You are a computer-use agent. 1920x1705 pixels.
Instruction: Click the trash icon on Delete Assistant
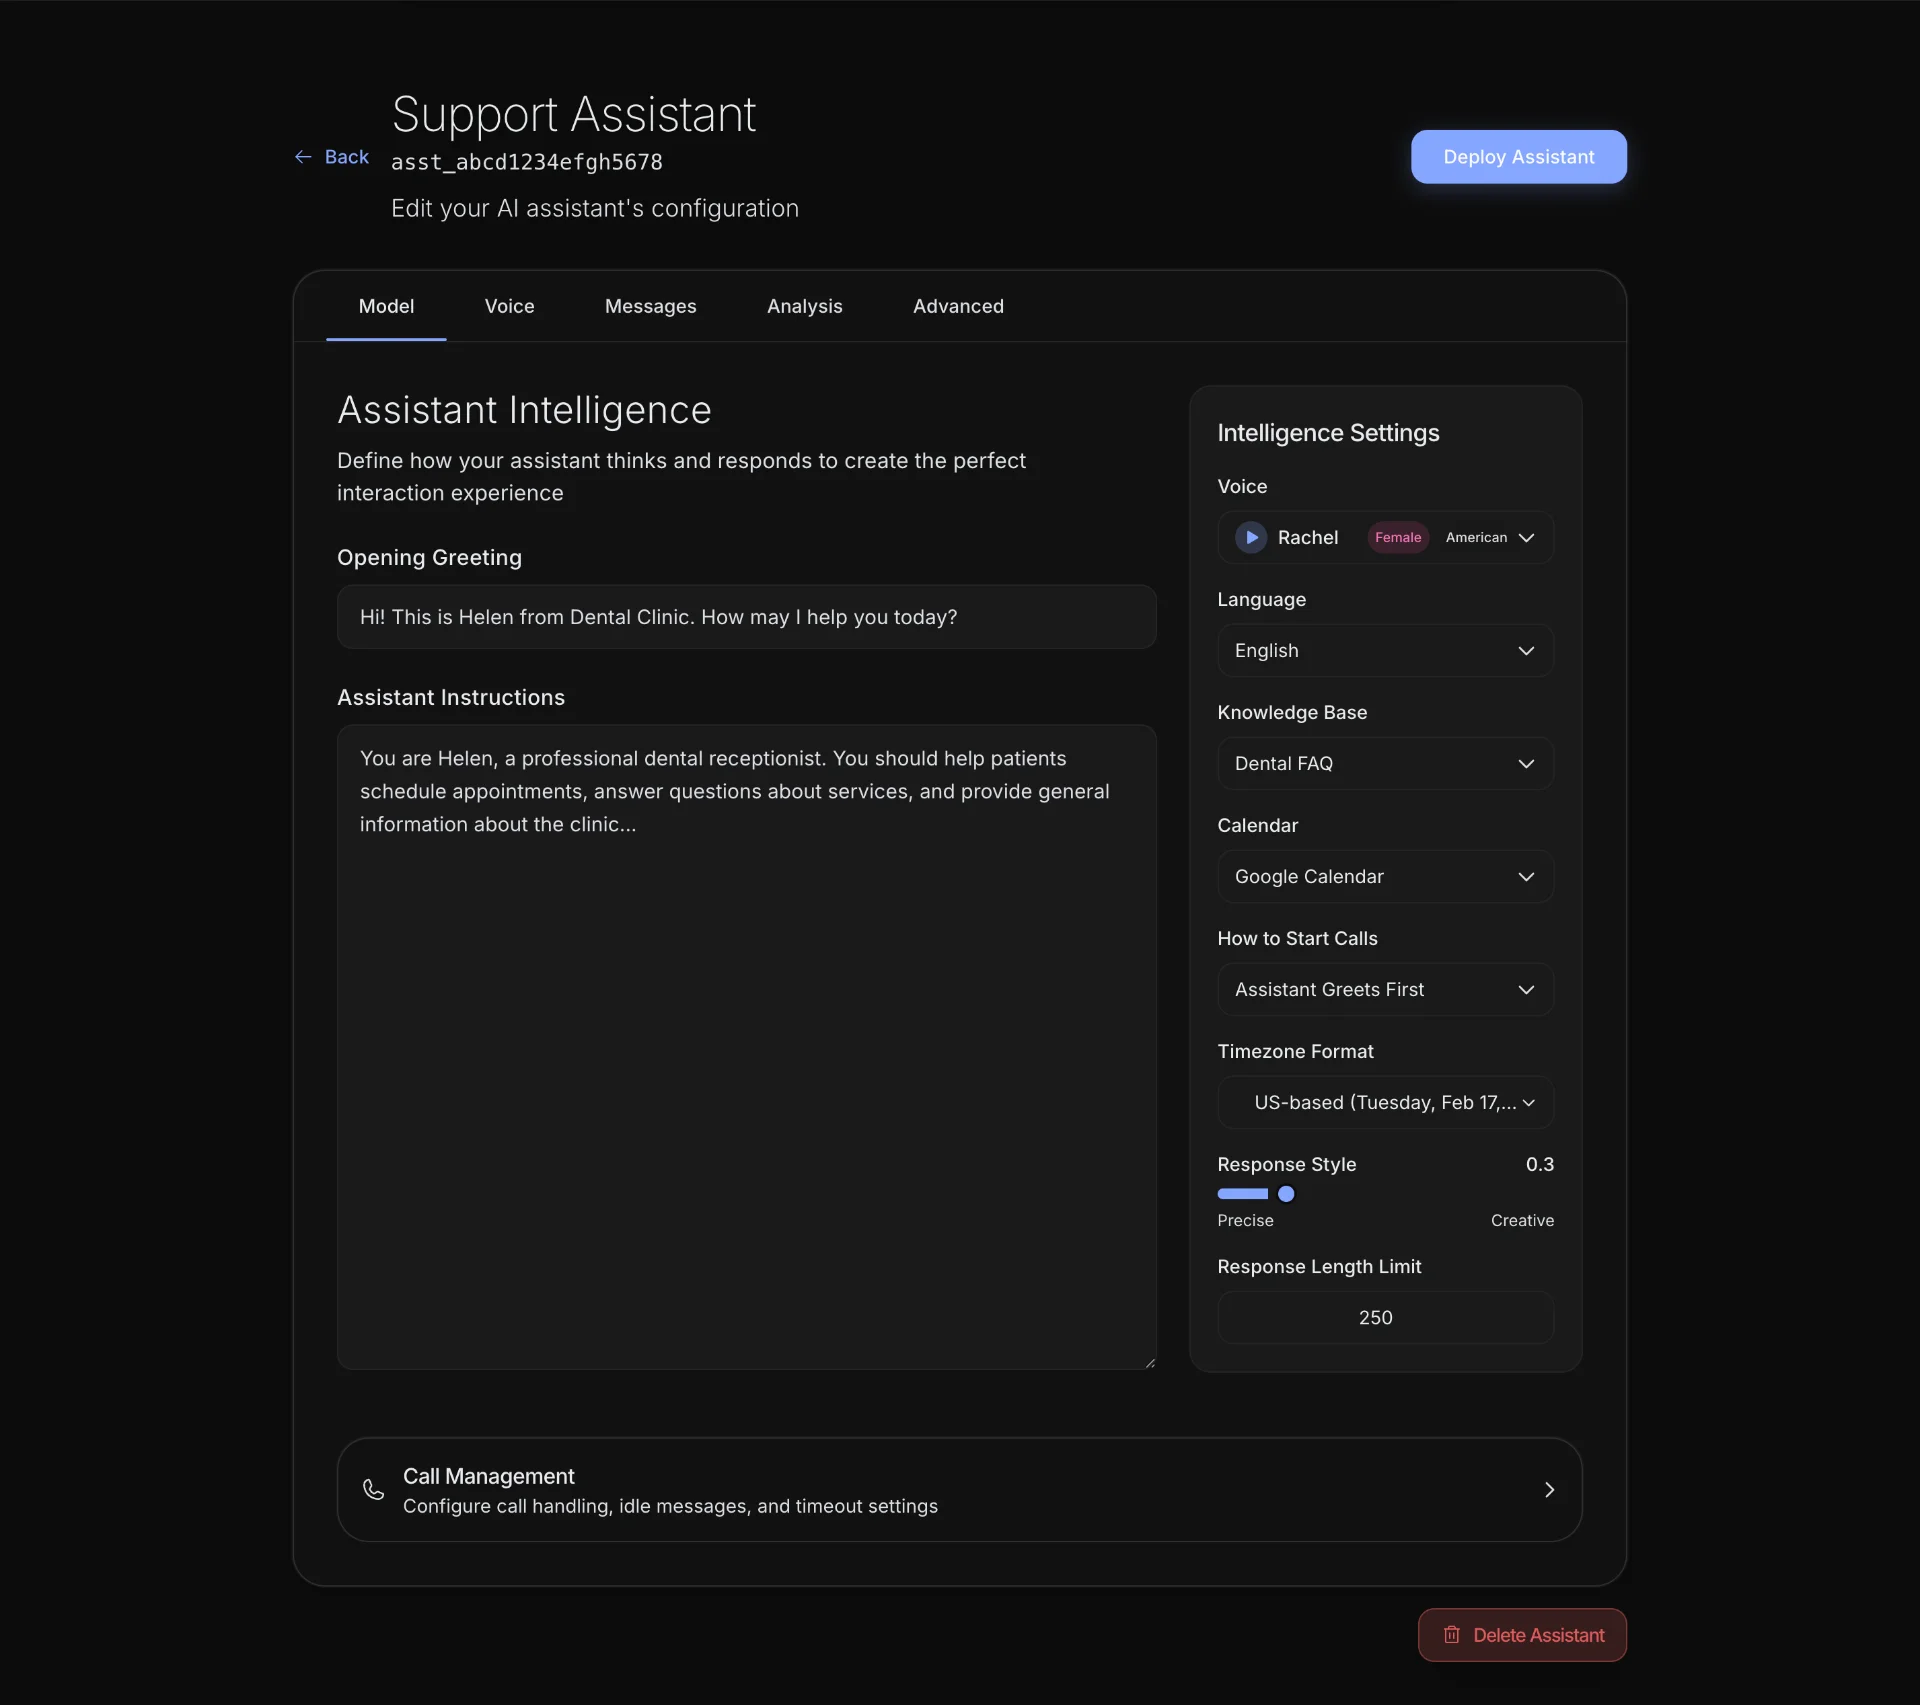[1452, 1634]
